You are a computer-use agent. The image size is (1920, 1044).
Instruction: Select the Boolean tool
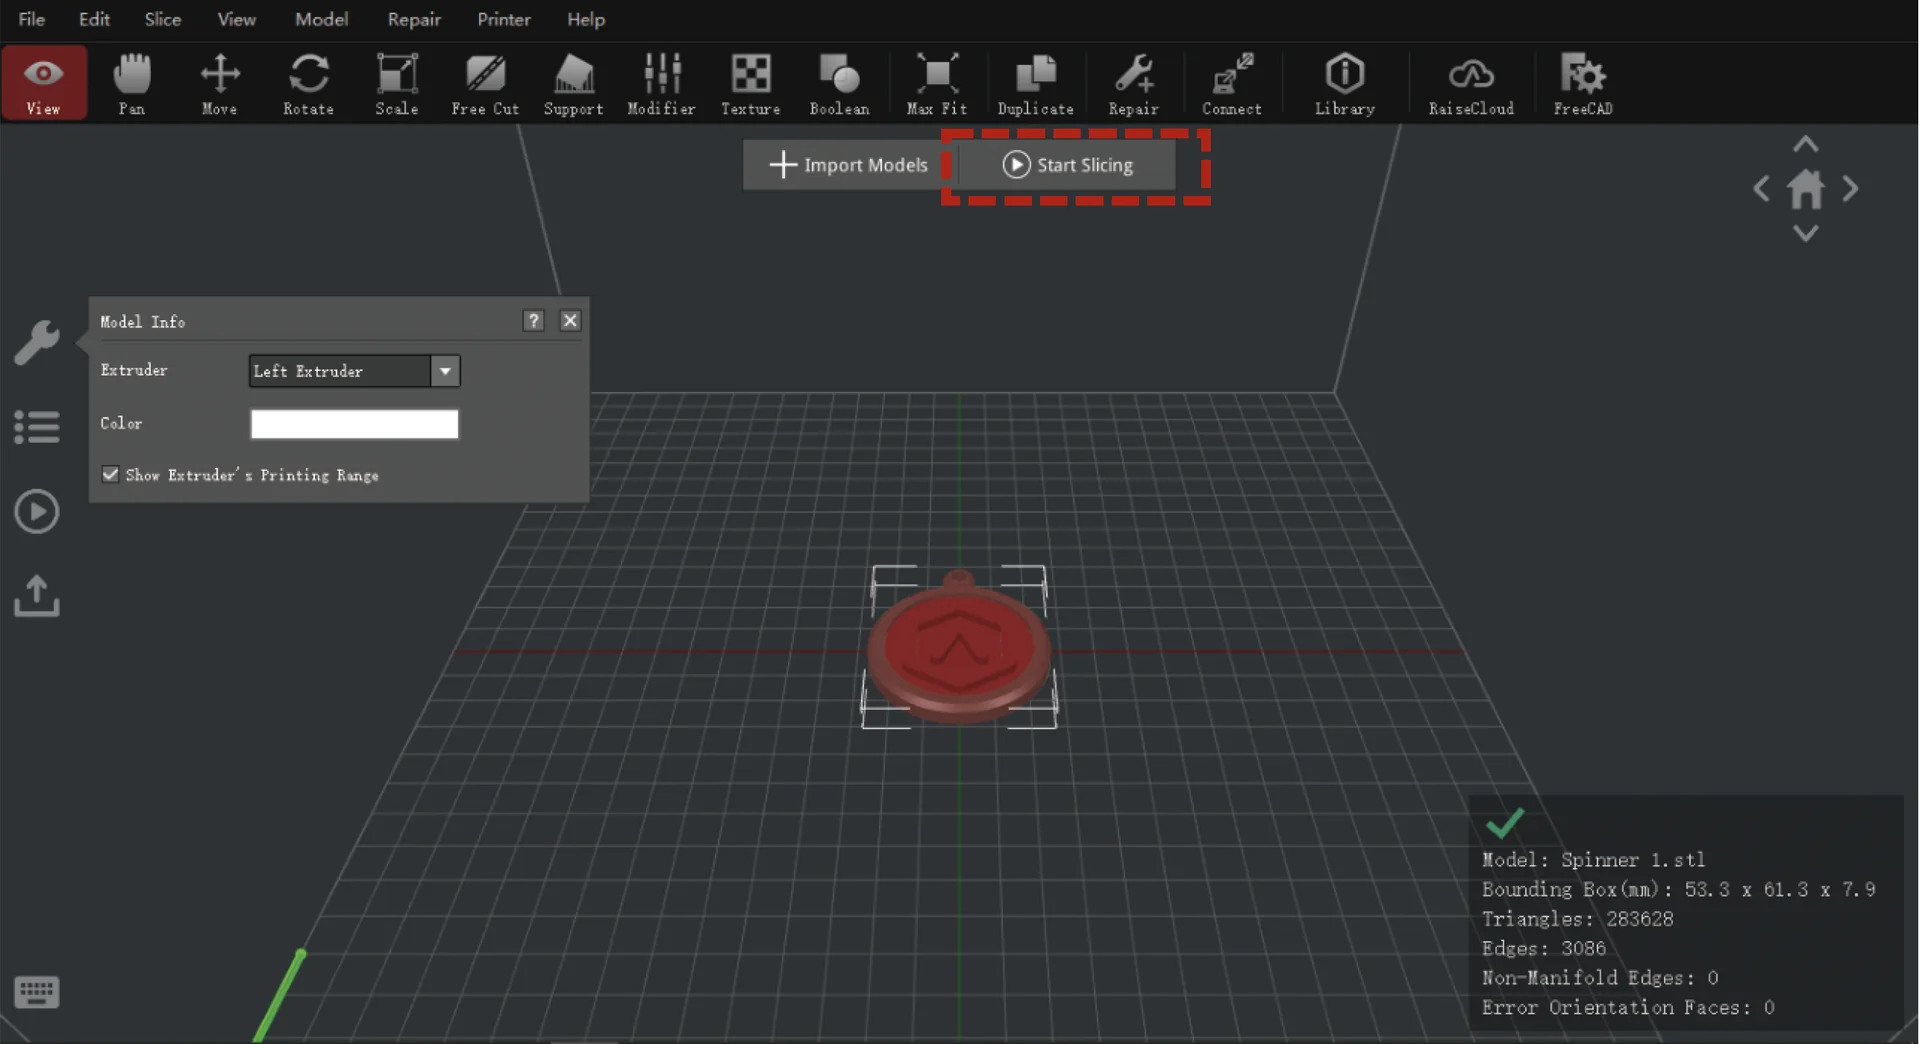coord(840,83)
